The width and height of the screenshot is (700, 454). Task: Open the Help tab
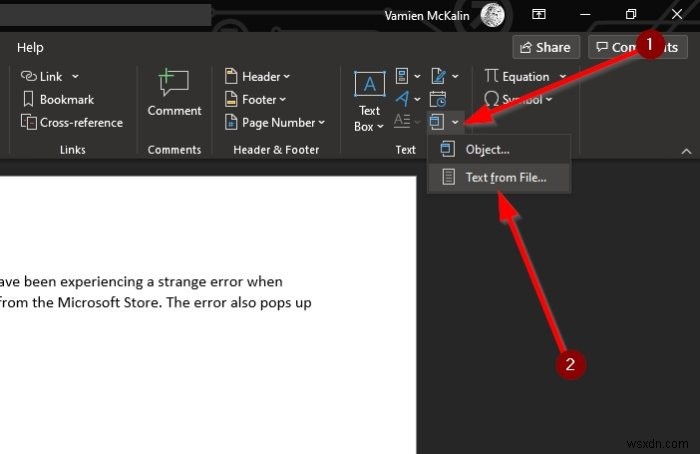click(30, 47)
